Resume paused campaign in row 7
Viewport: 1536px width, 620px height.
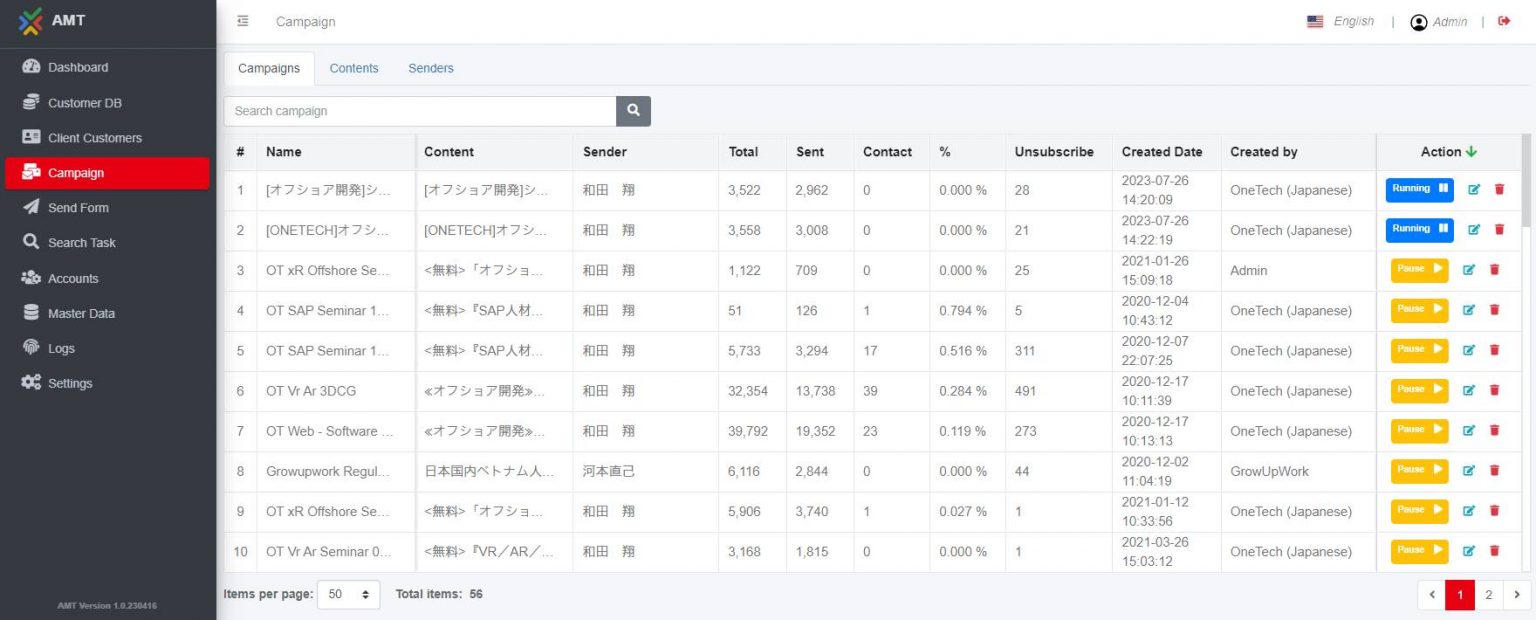click(x=1419, y=430)
